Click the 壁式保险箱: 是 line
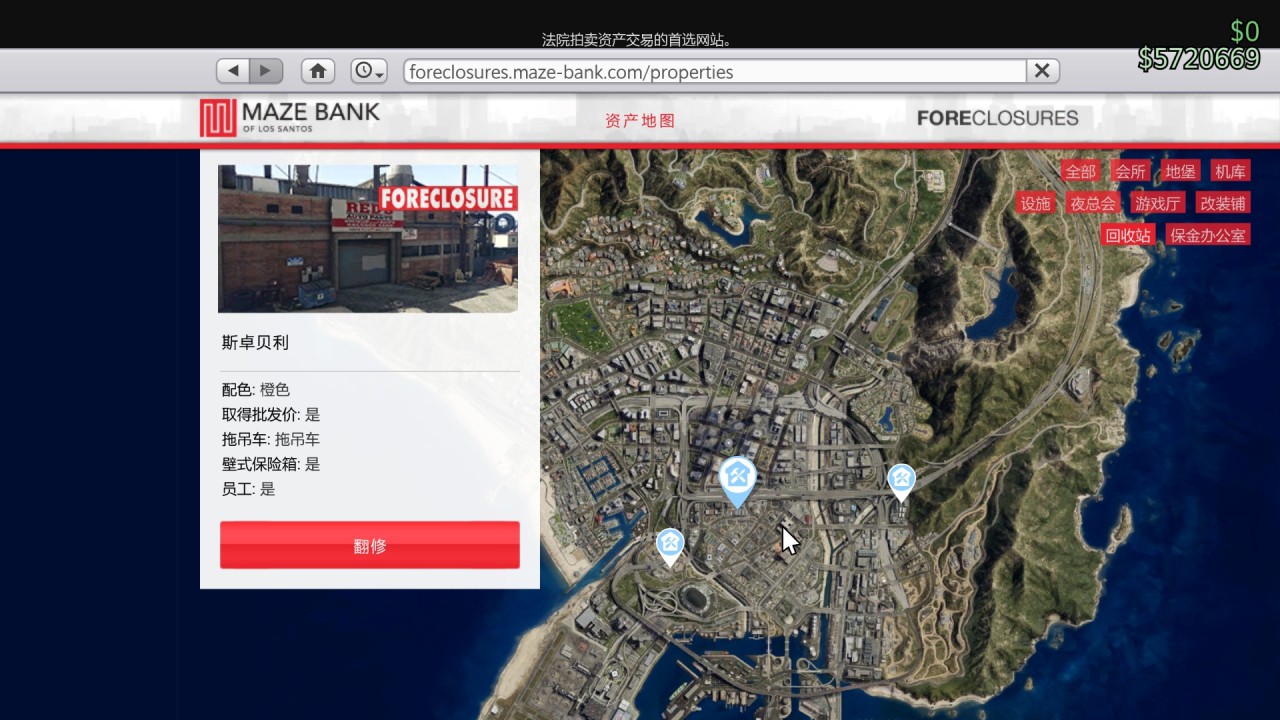Screen dimensions: 1280x720 271,464
